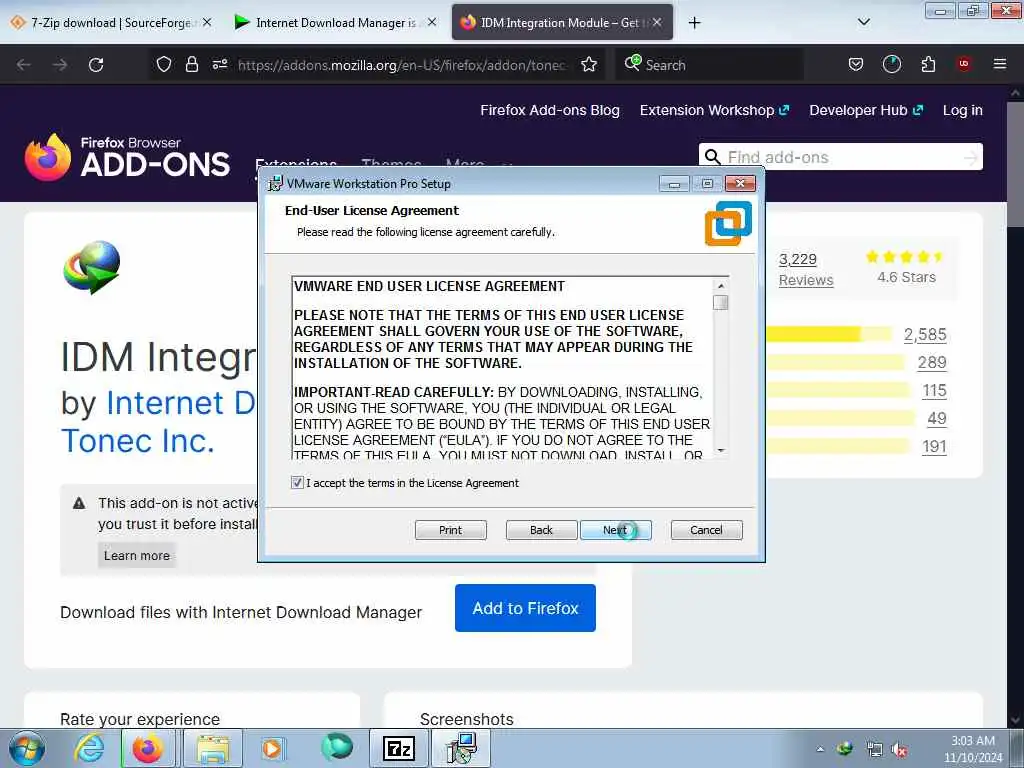Open Developer Hub link

pos(866,110)
